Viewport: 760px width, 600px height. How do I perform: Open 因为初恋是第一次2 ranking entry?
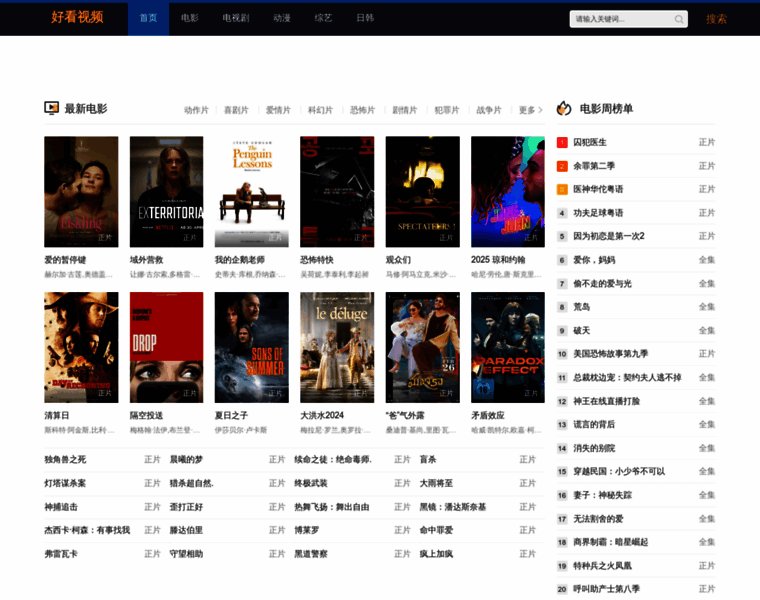click(x=609, y=236)
